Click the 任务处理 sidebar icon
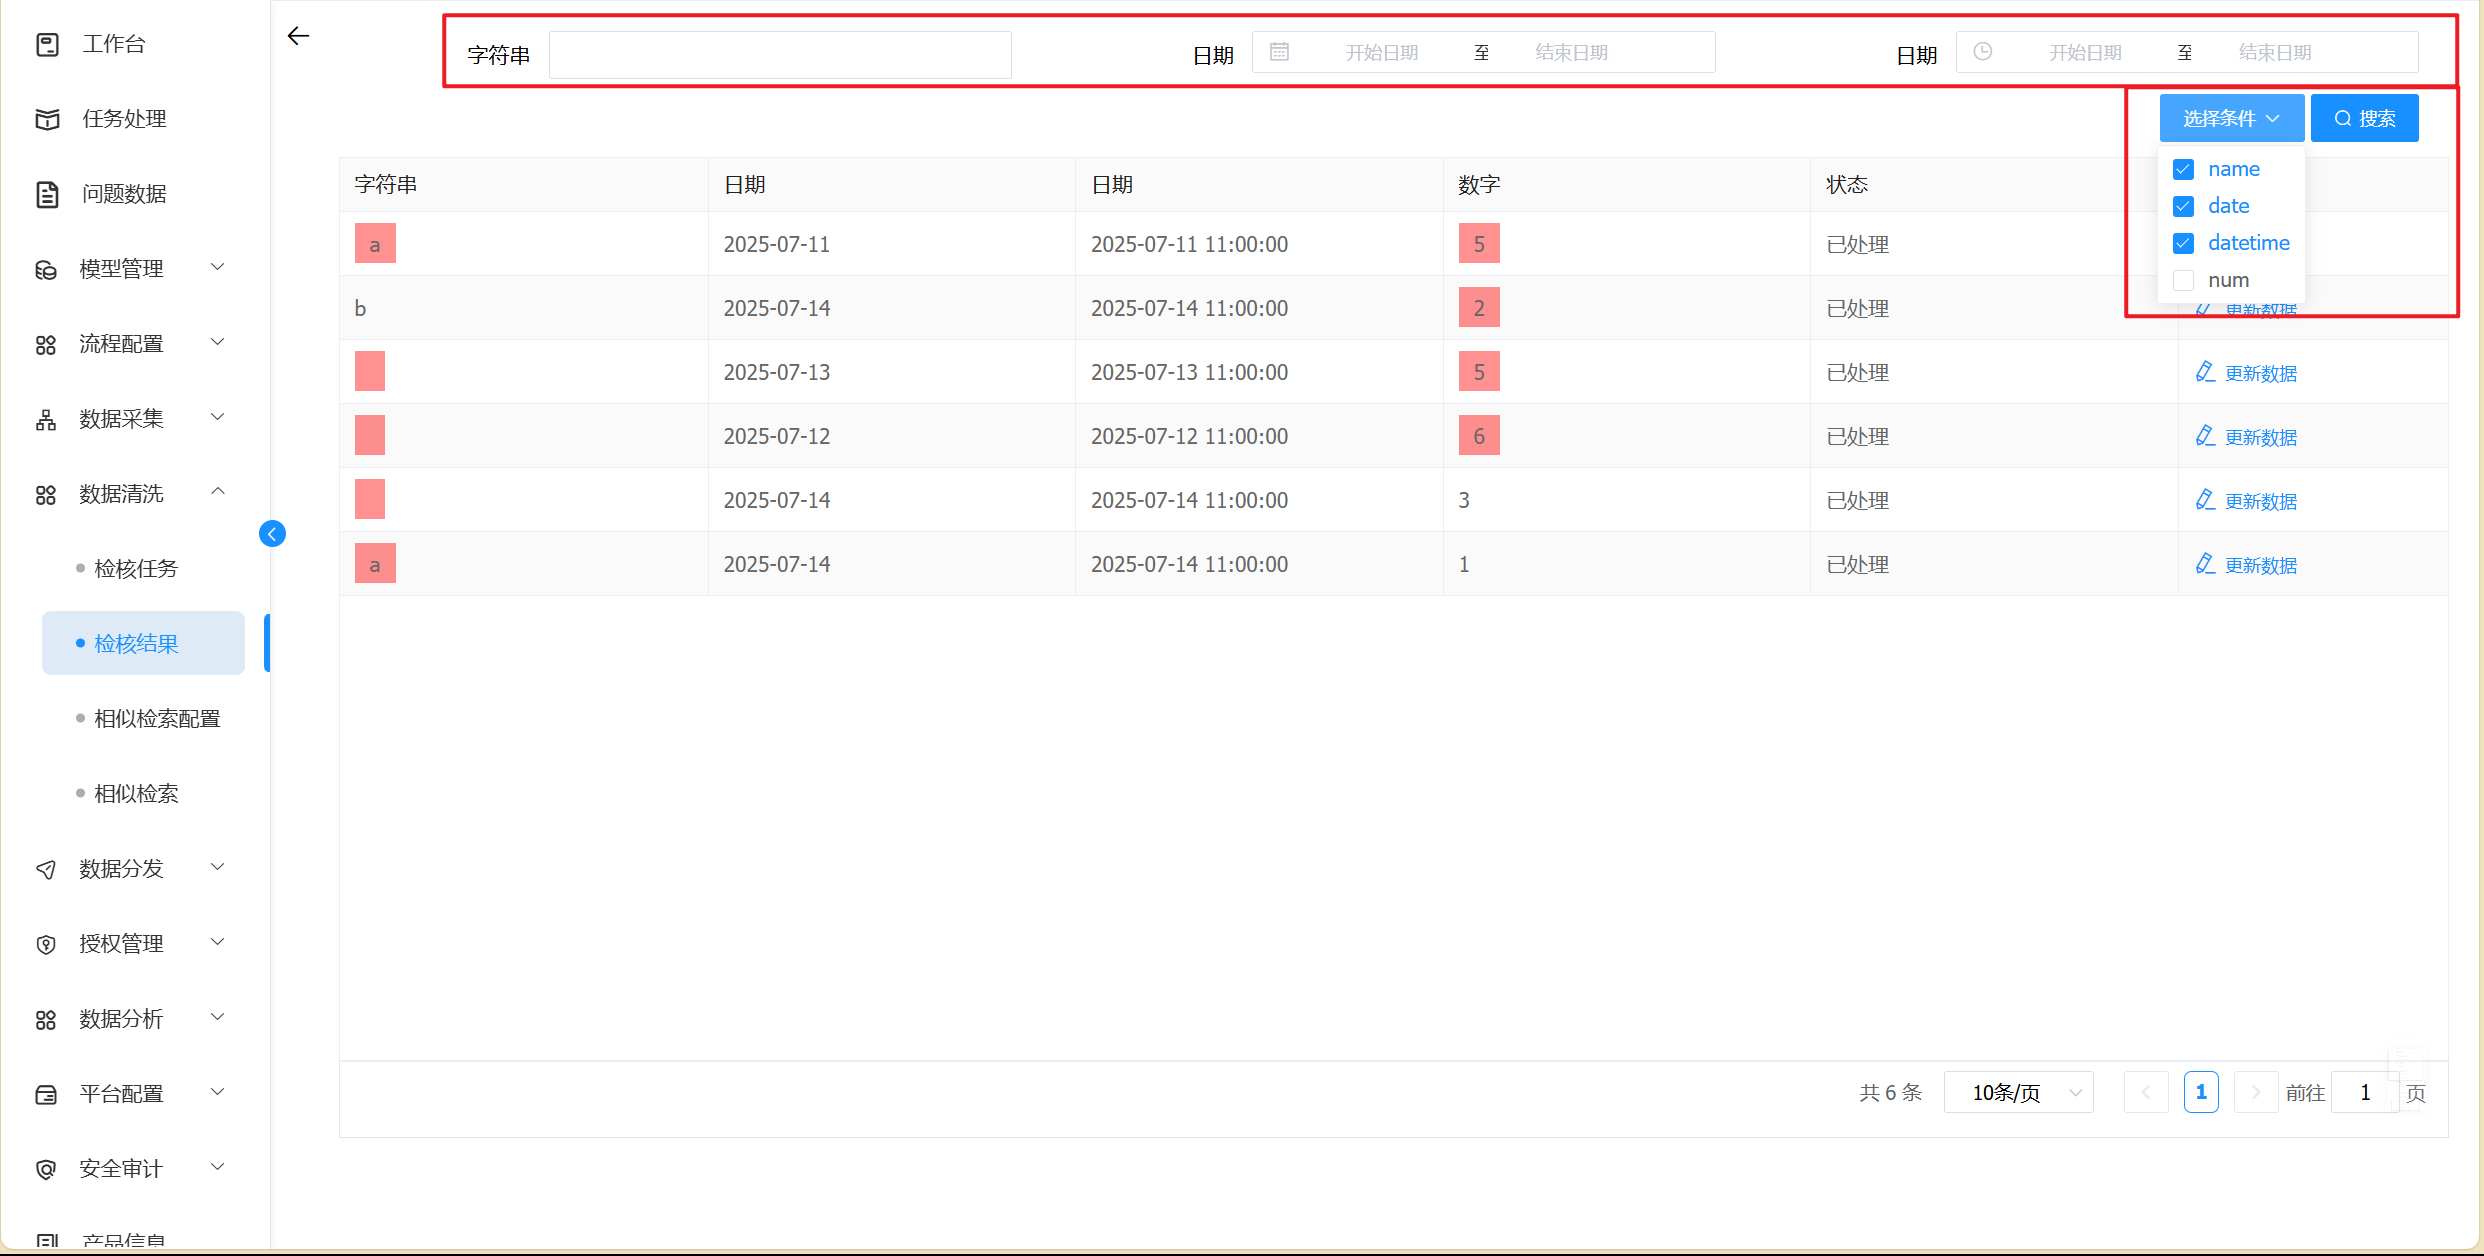The height and width of the screenshot is (1256, 2484). point(47,119)
